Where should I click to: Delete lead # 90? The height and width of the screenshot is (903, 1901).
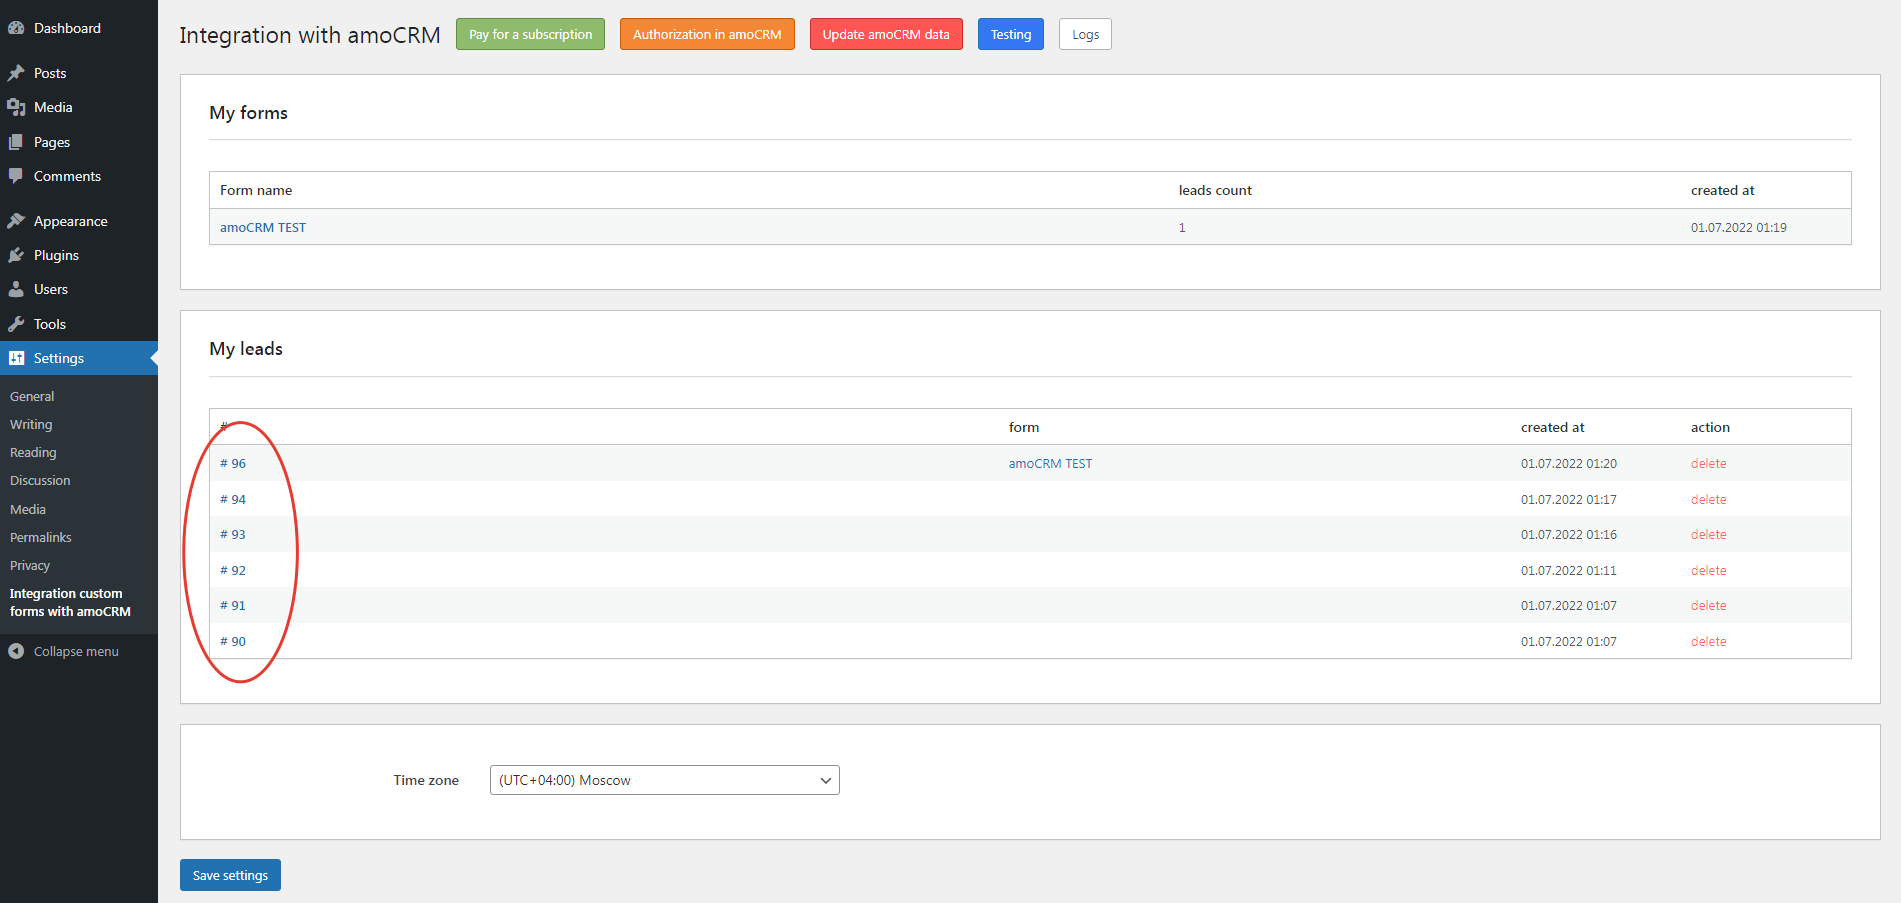click(x=1708, y=641)
